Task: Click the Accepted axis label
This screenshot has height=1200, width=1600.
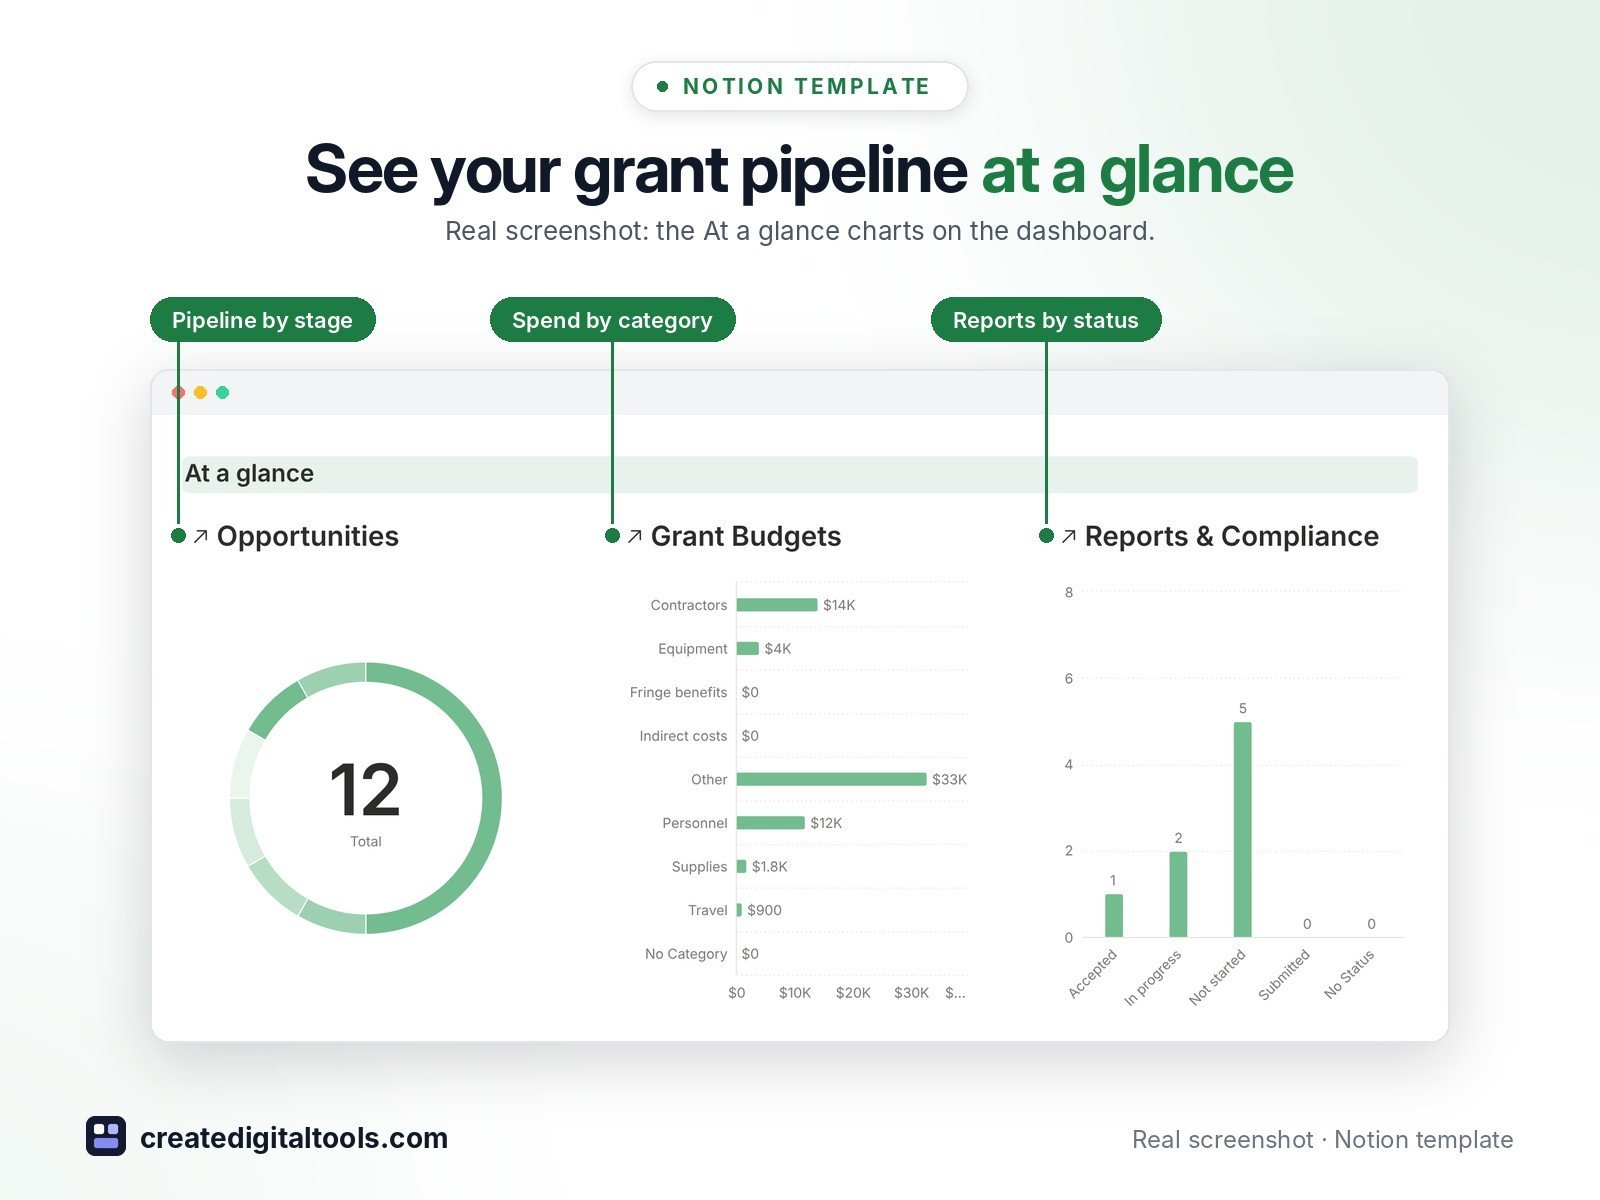Action: 1092,974
